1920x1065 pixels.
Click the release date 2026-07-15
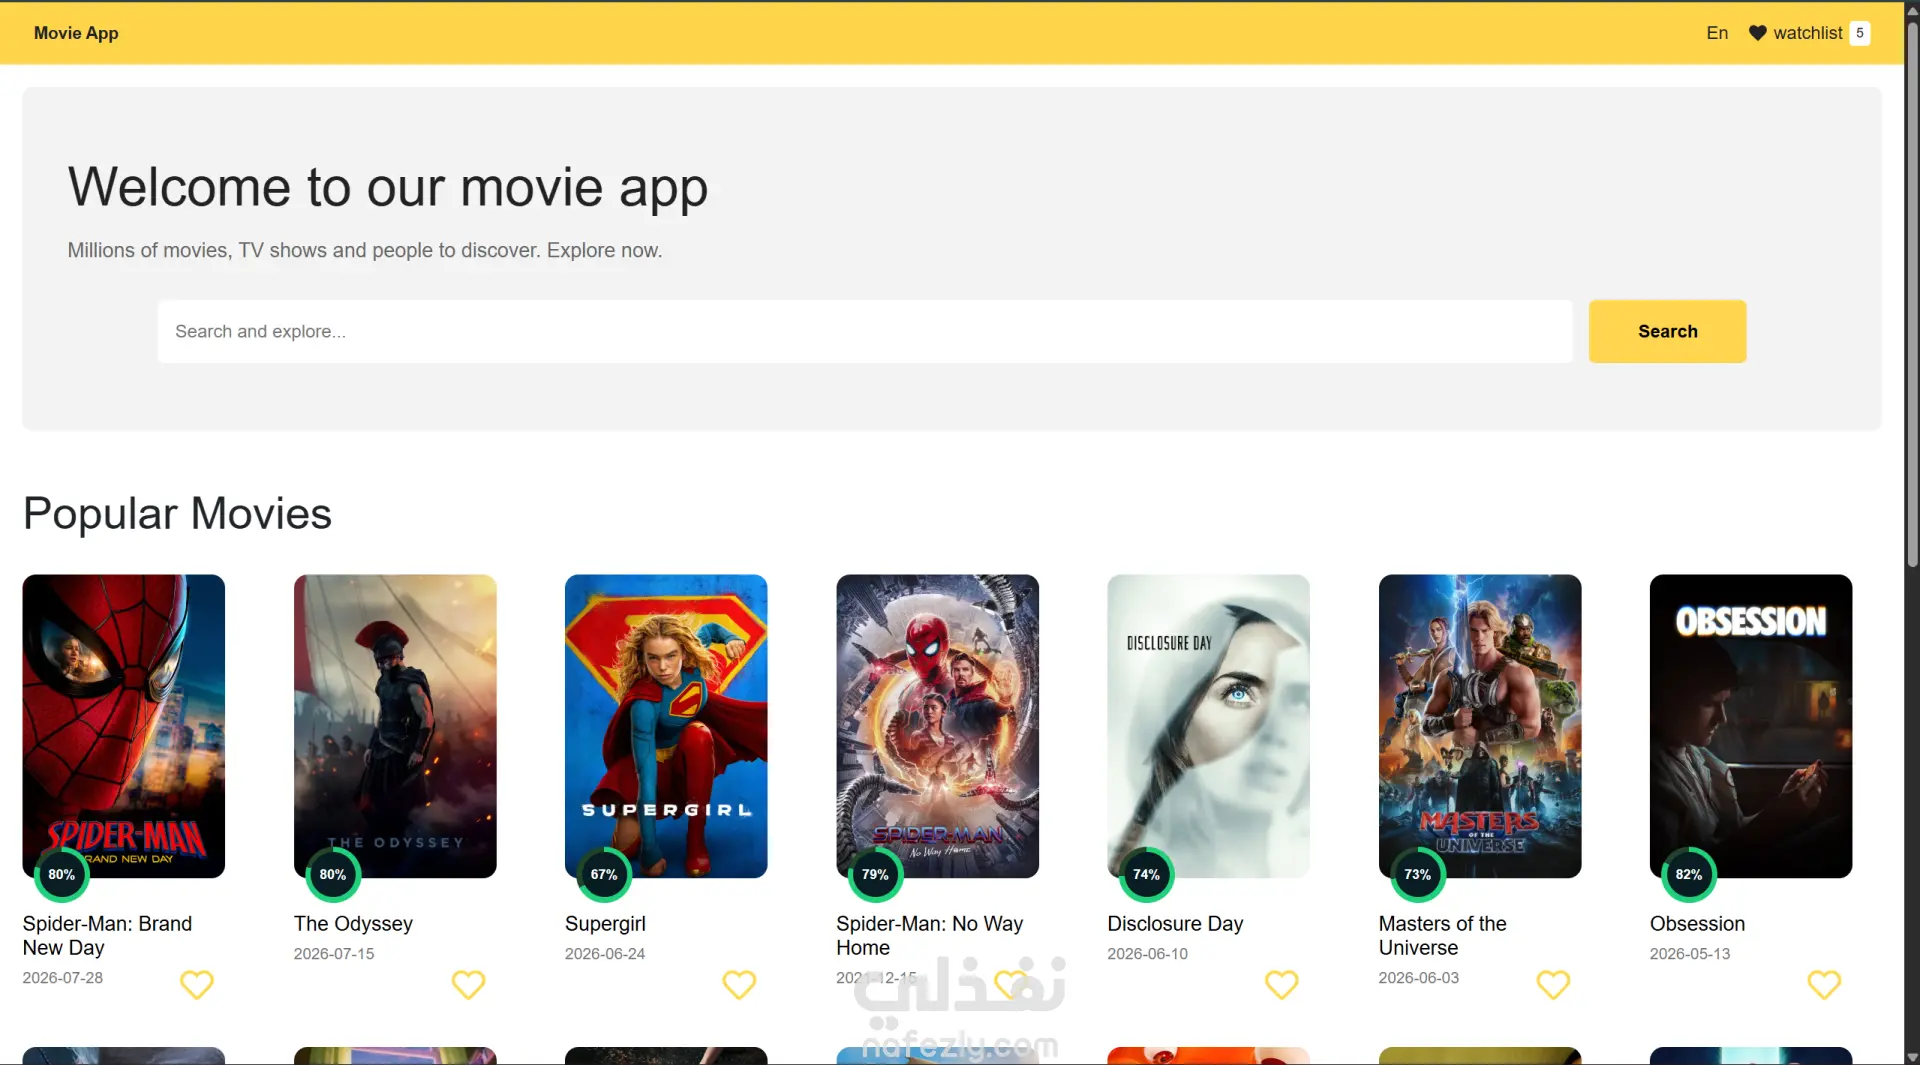[x=334, y=954]
